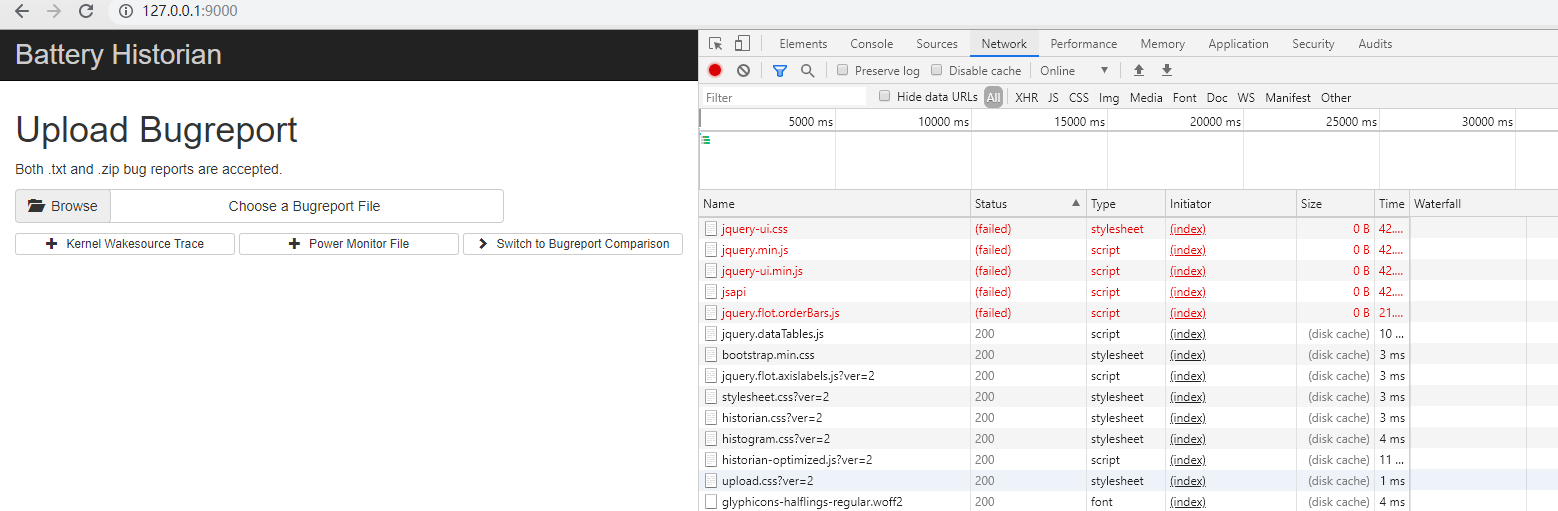Screen dimensions: 1558x511
Task: Sort by the Size column header
Action: (x=1335, y=204)
